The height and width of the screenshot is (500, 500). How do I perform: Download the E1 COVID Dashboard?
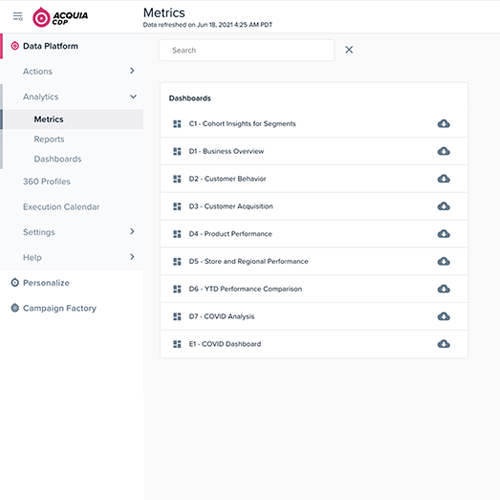pyautogui.click(x=444, y=344)
